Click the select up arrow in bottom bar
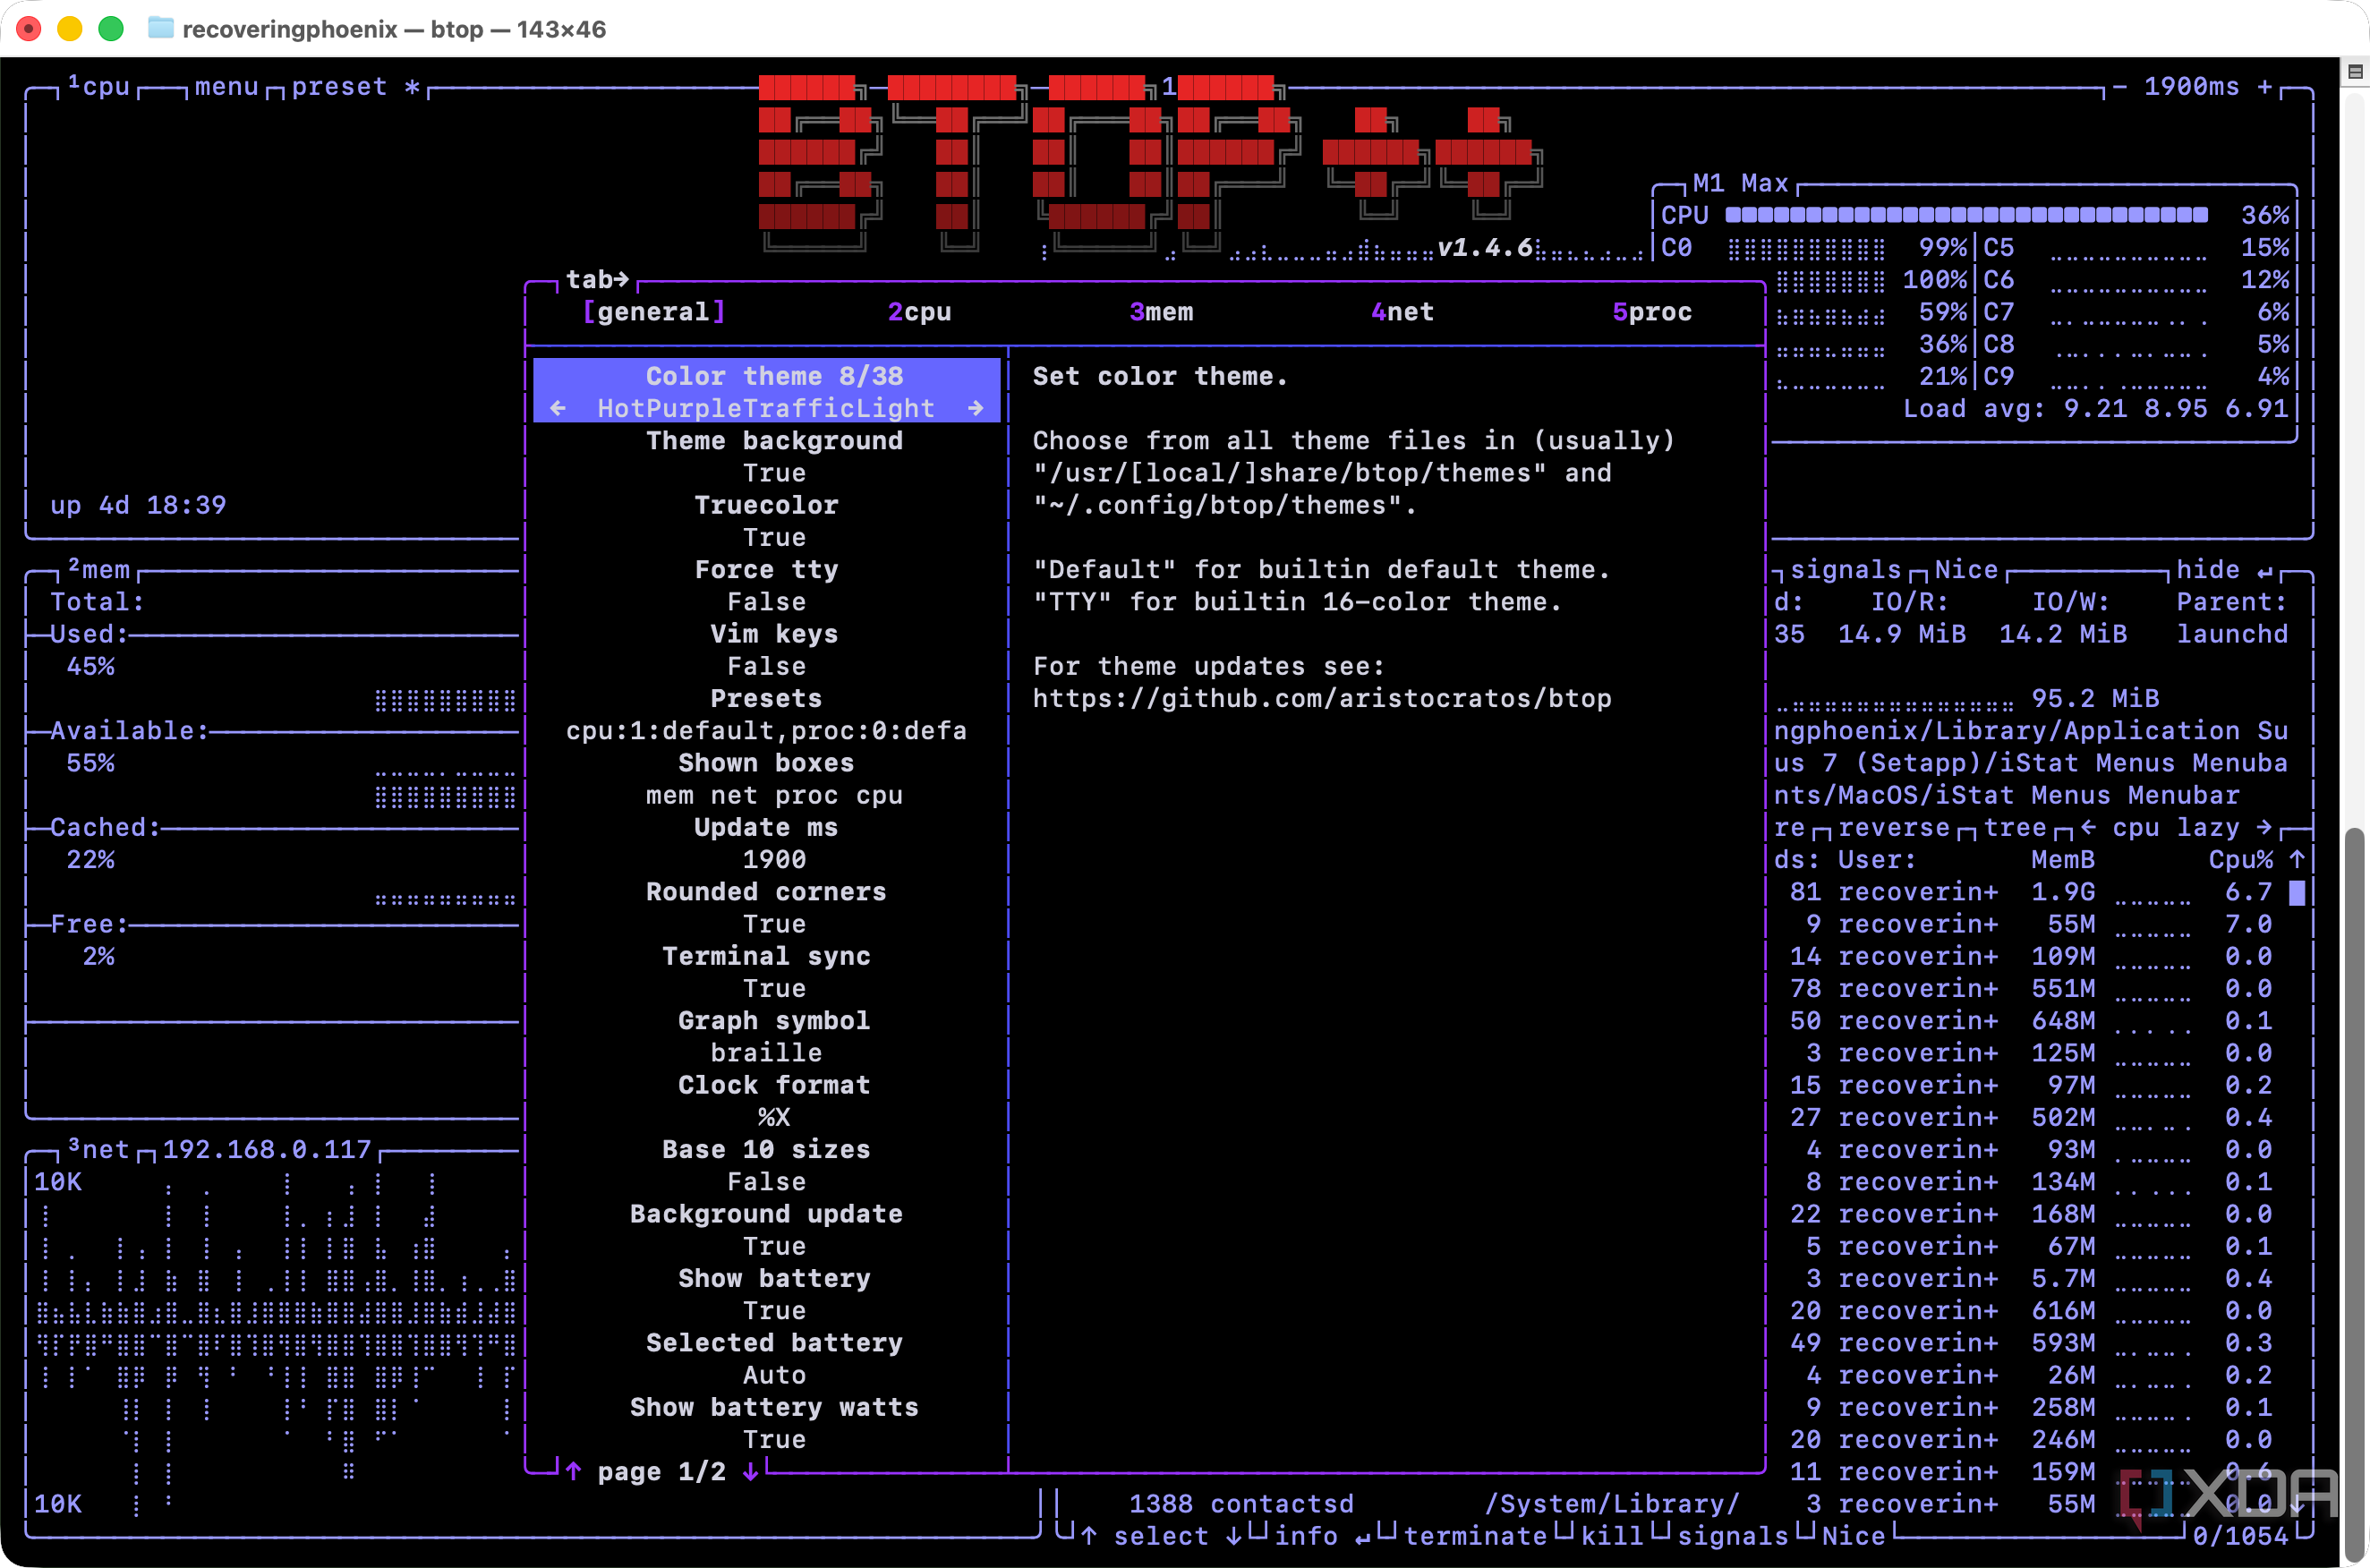This screenshot has height=1568, width=2370. [1089, 1535]
